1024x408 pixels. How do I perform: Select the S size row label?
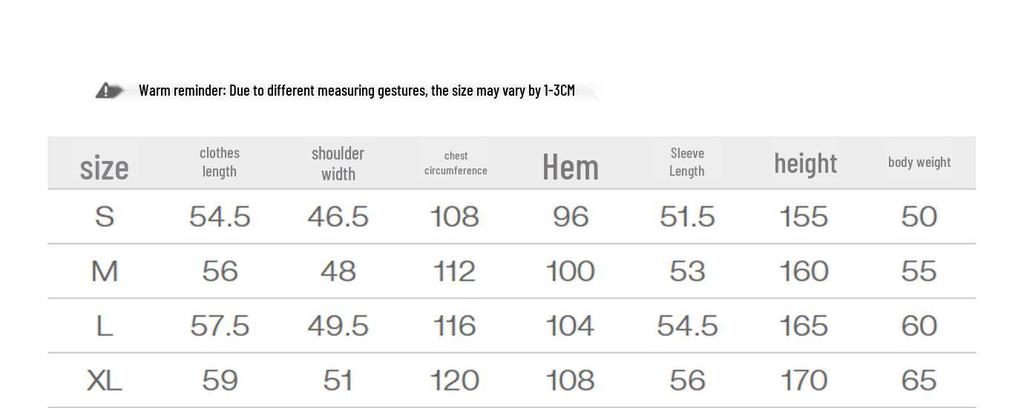point(104,217)
